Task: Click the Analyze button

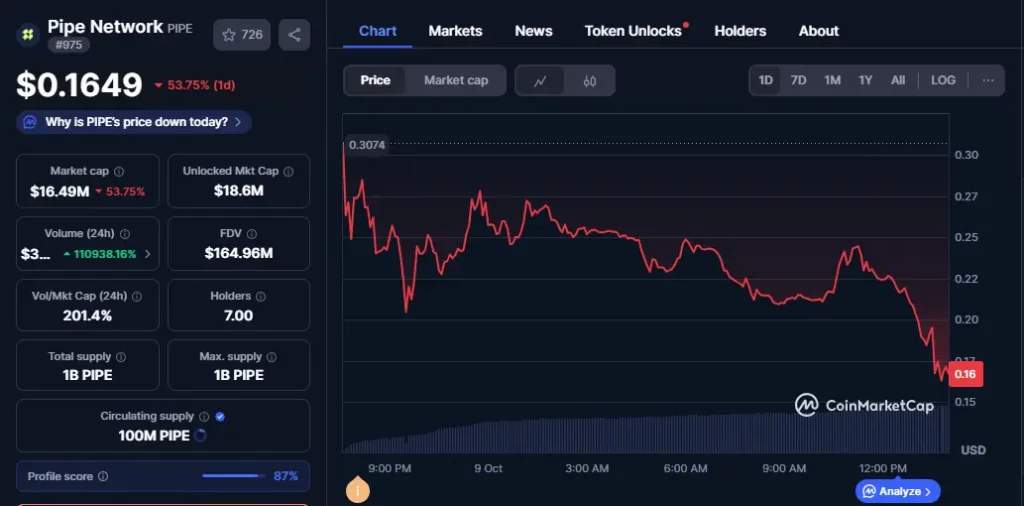Action: 898,491
